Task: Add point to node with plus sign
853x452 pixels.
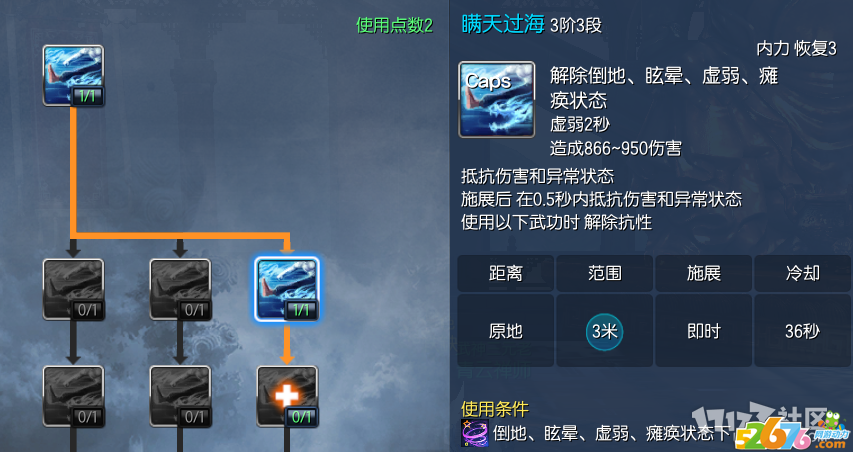Action: (287, 396)
